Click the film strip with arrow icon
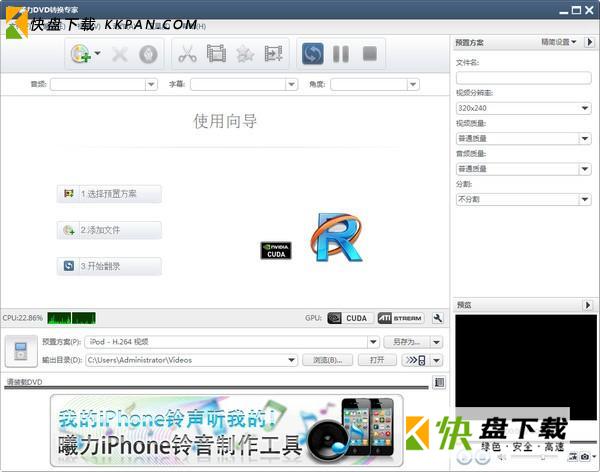The image size is (600, 472). click(x=274, y=54)
